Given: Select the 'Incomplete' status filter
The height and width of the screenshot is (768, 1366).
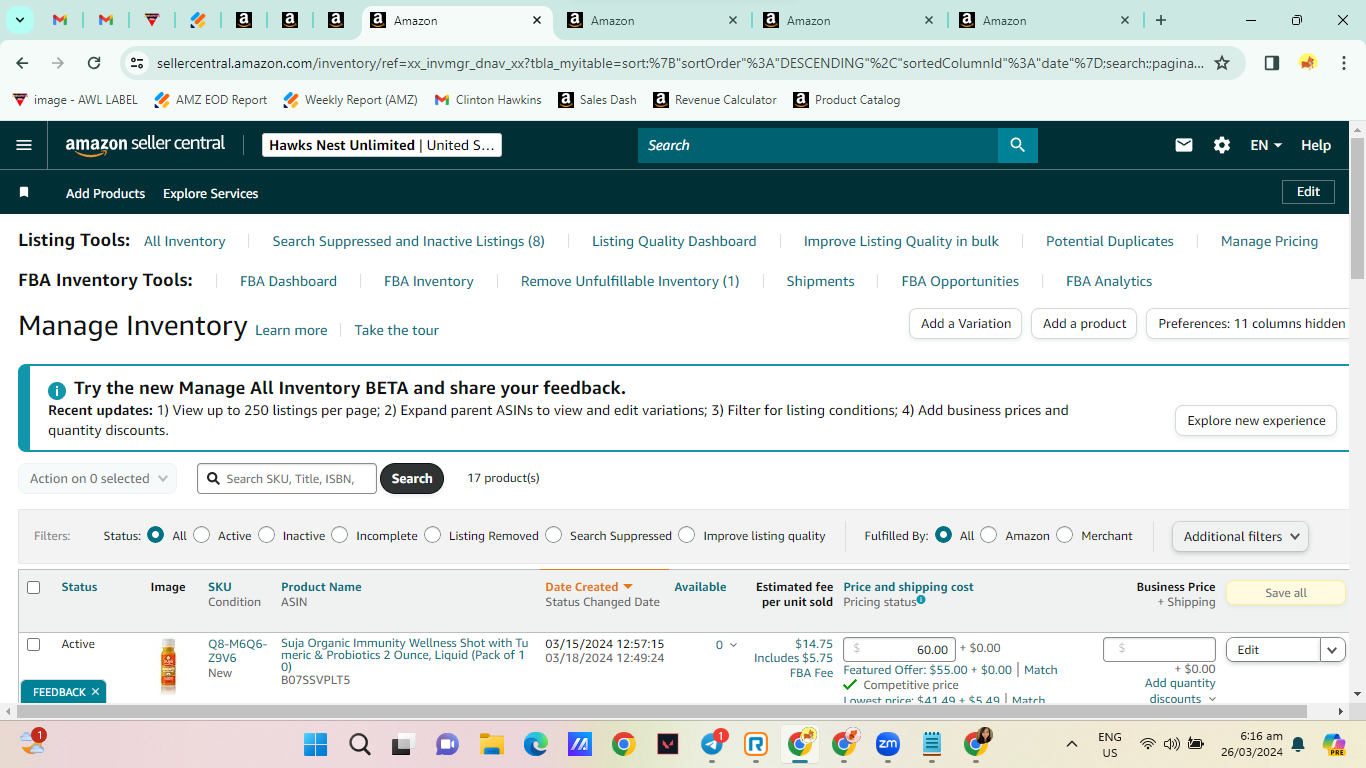Looking at the screenshot, I should 340,535.
